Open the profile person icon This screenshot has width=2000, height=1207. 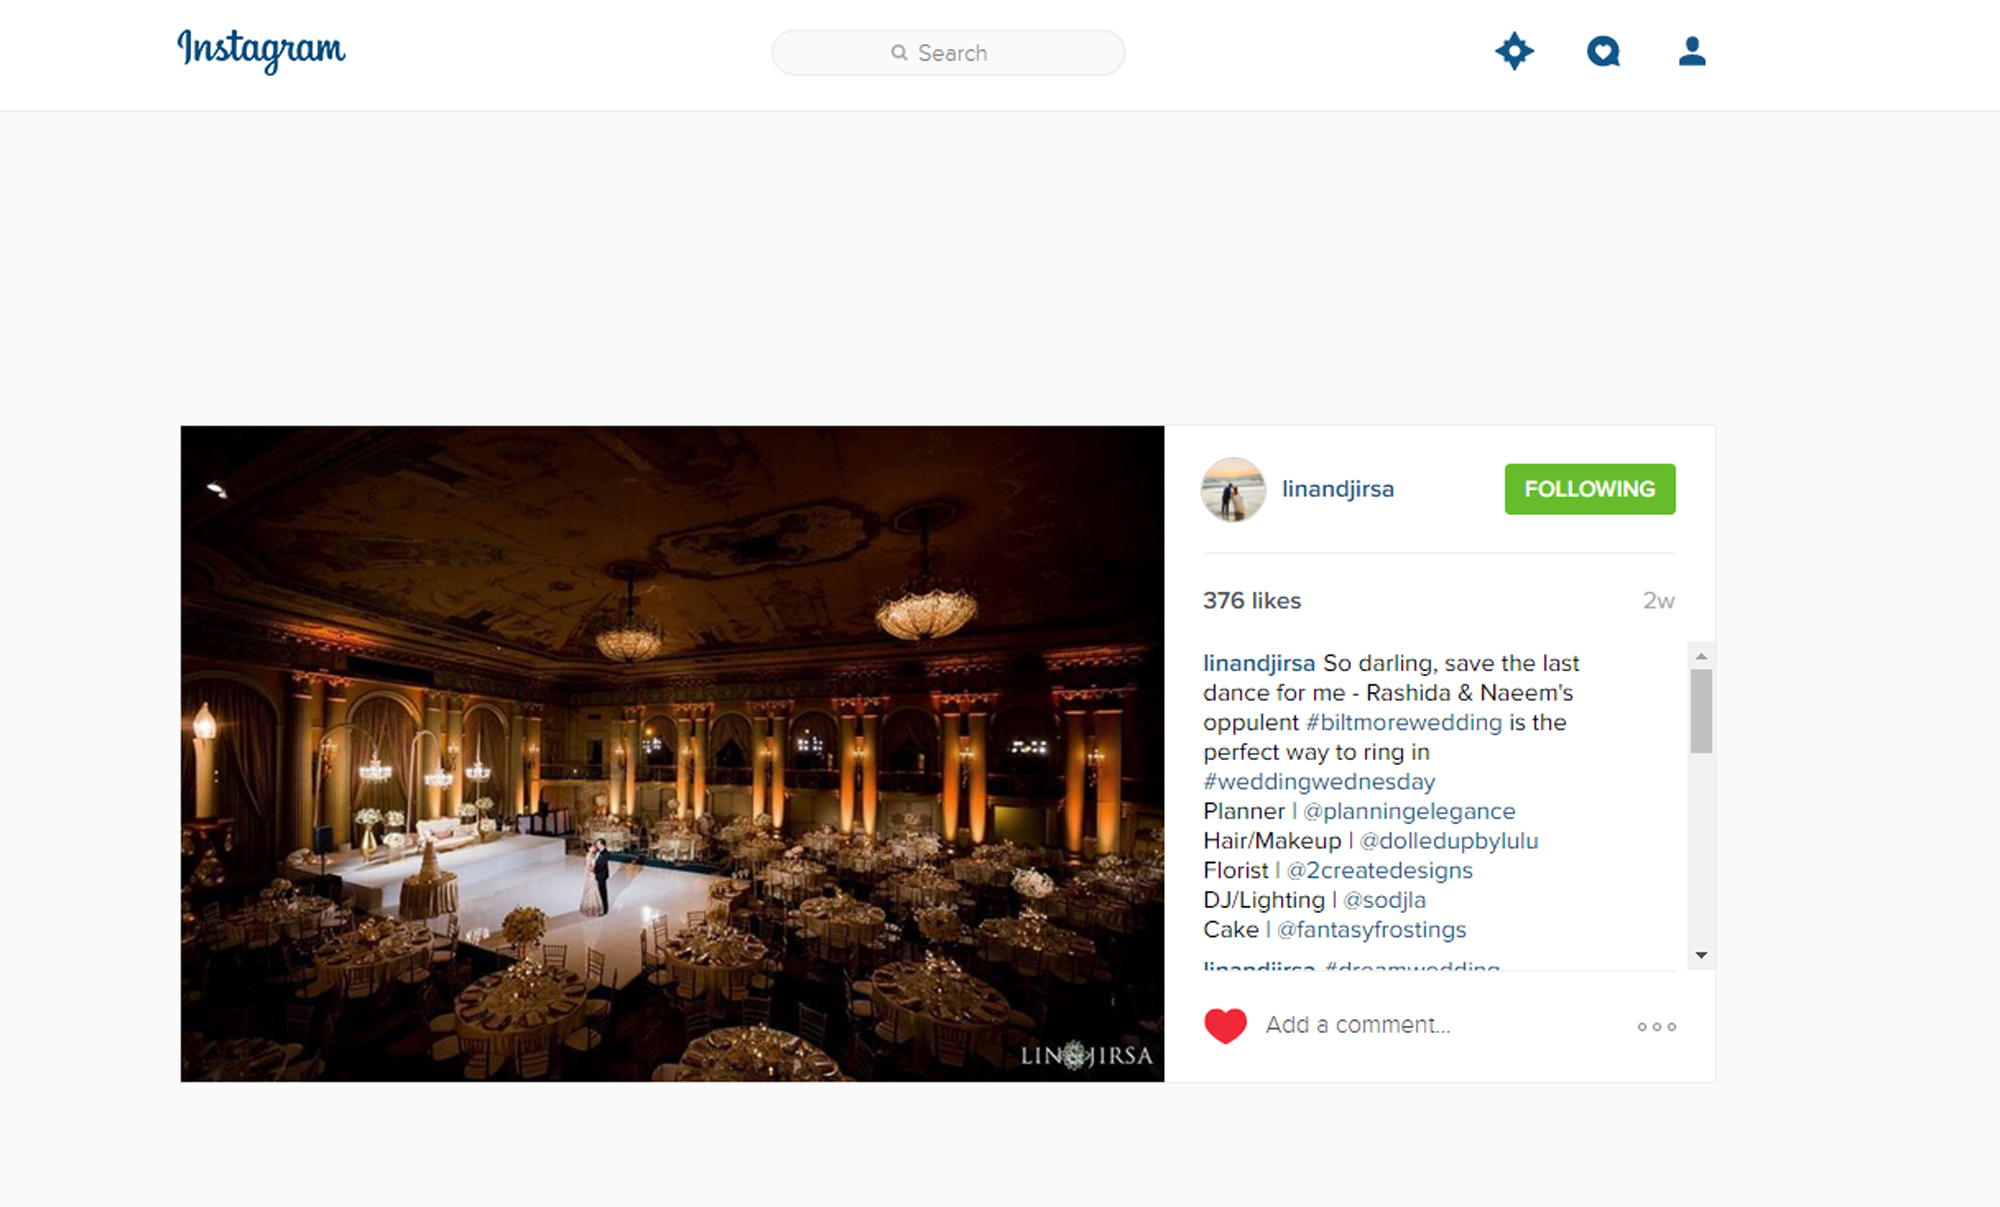(1691, 51)
